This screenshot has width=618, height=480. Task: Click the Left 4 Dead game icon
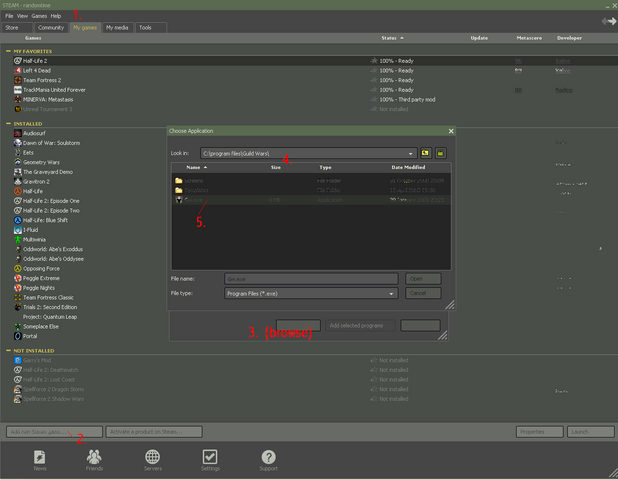[18, 71]
